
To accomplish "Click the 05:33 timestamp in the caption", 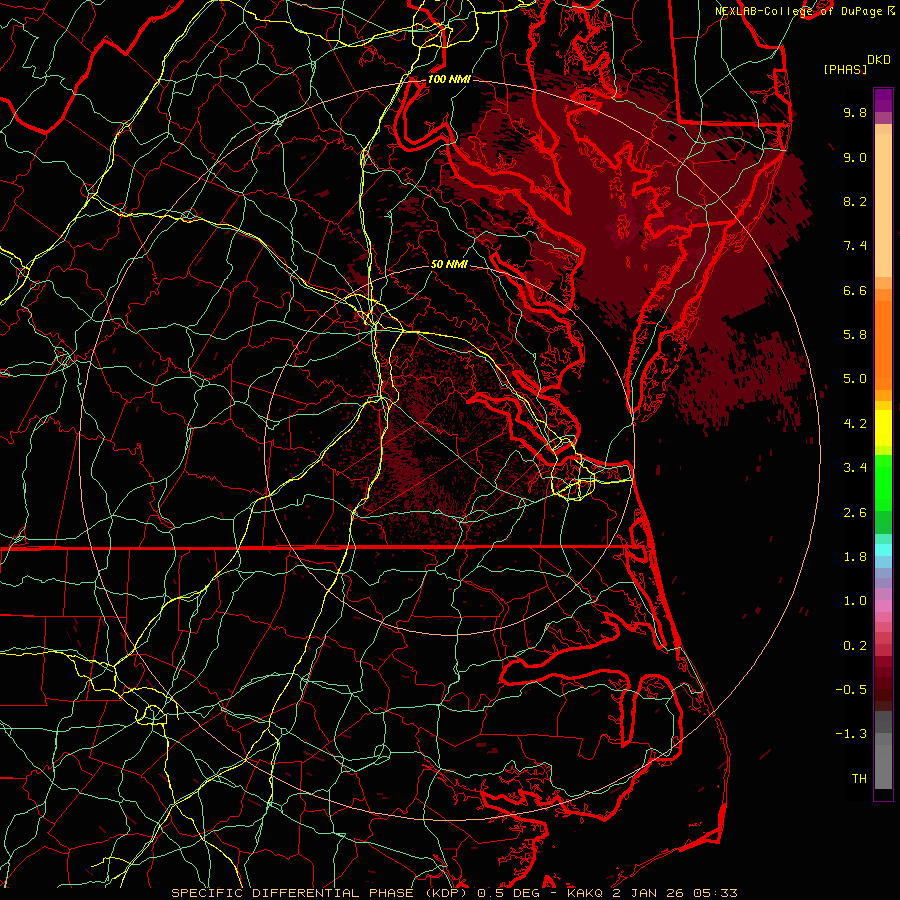I will 715,893.
